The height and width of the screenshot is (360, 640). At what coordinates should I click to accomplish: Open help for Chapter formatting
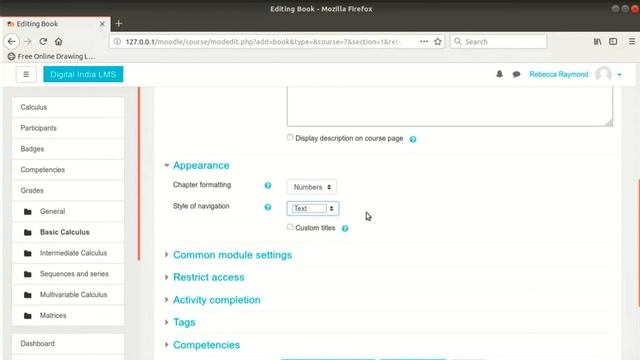point(268,185)
